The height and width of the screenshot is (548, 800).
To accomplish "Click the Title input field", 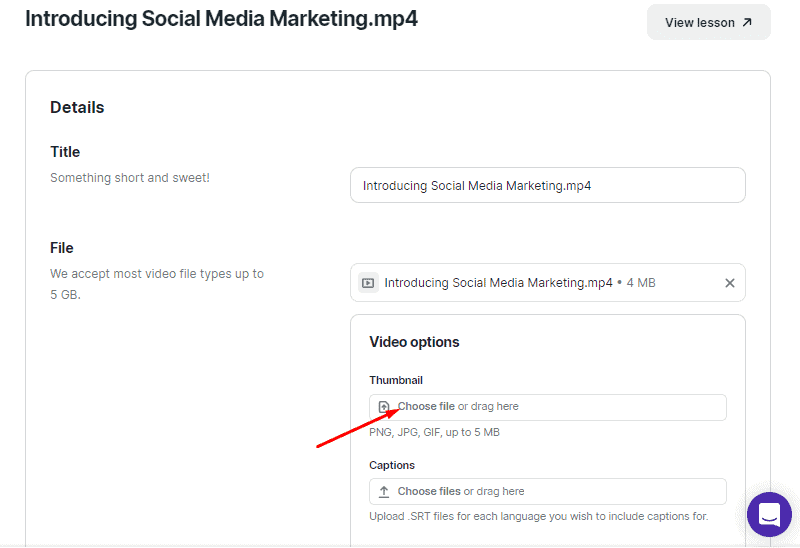I will click(547, 185).
